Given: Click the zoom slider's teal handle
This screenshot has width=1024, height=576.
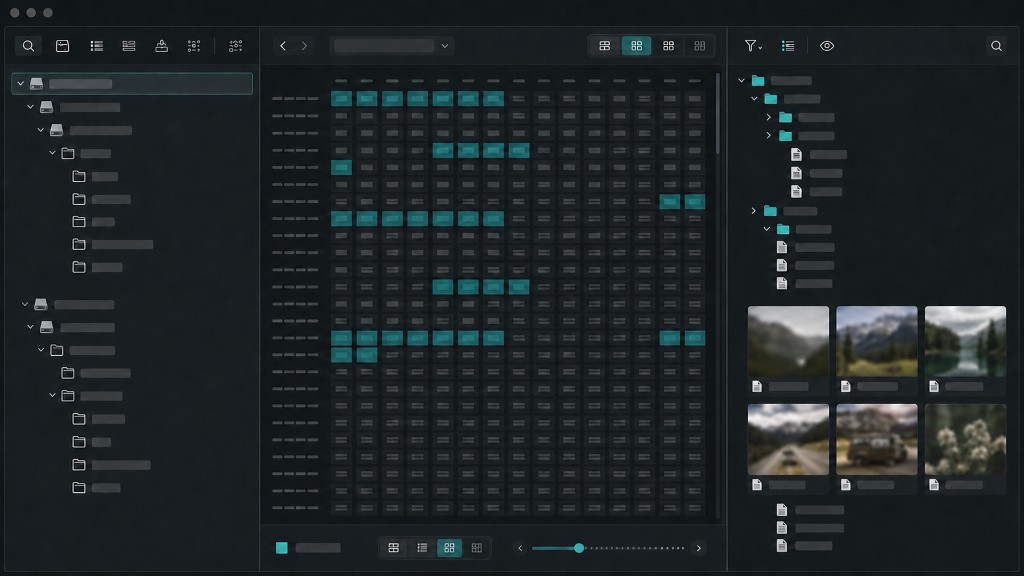Looking at the screenshot, I should click(x=579, y=548).
